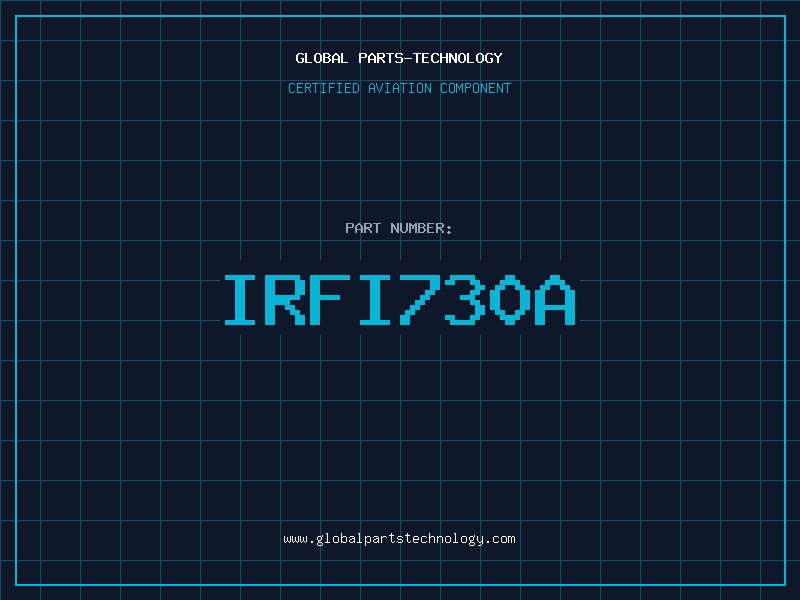Click the GLOBAL PARTS-TECHNOLOGY title heading
Image resolution: width=800 pixels, height=600 pixels.
(x=399, y=58)
